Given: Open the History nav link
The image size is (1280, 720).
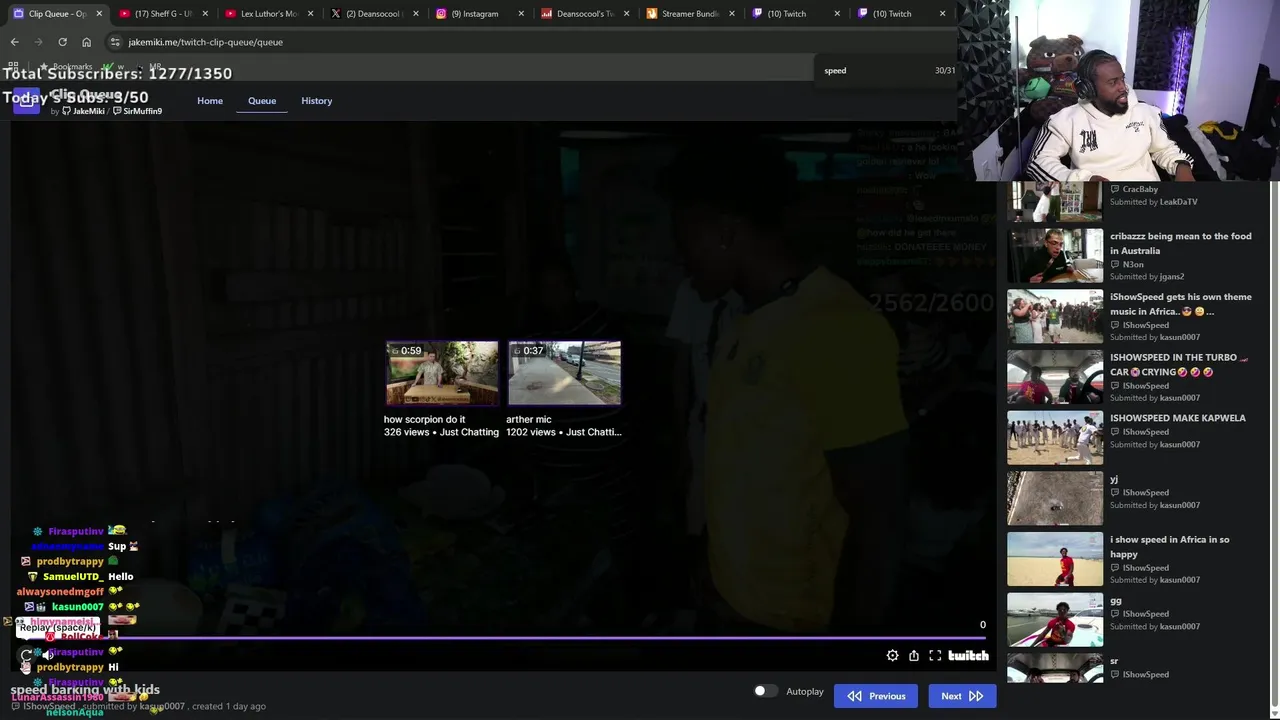Looking at the screenshot, I should (317, 101).
